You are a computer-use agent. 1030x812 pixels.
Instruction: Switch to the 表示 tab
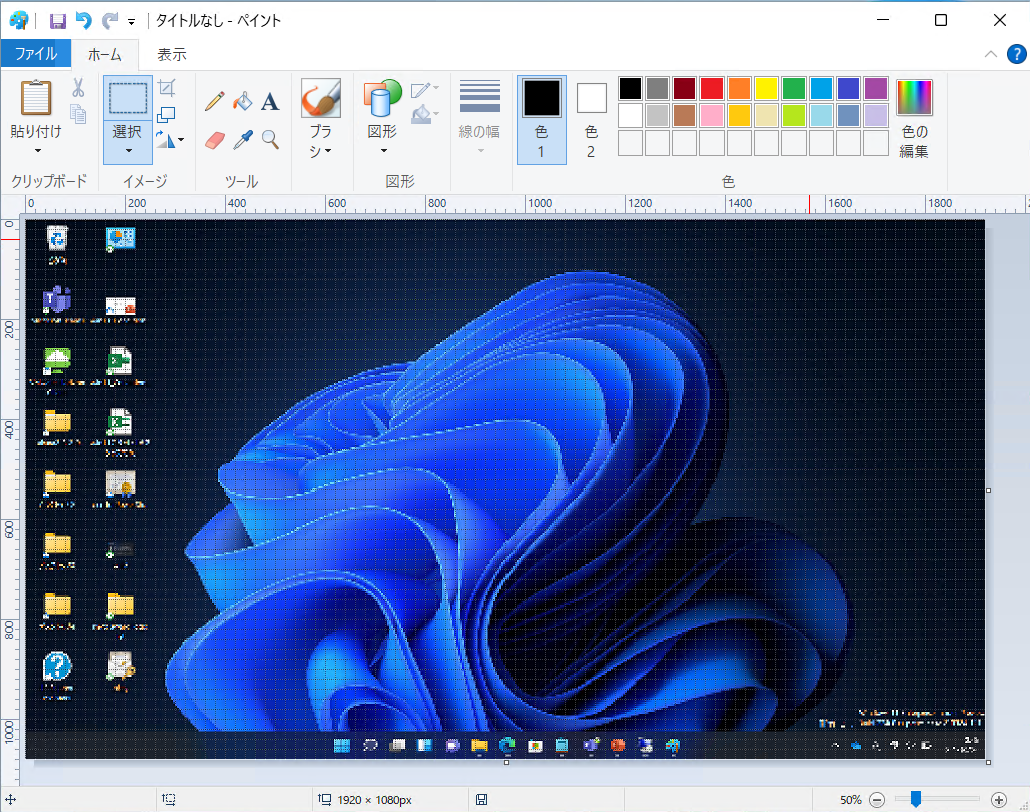[171, 55]
